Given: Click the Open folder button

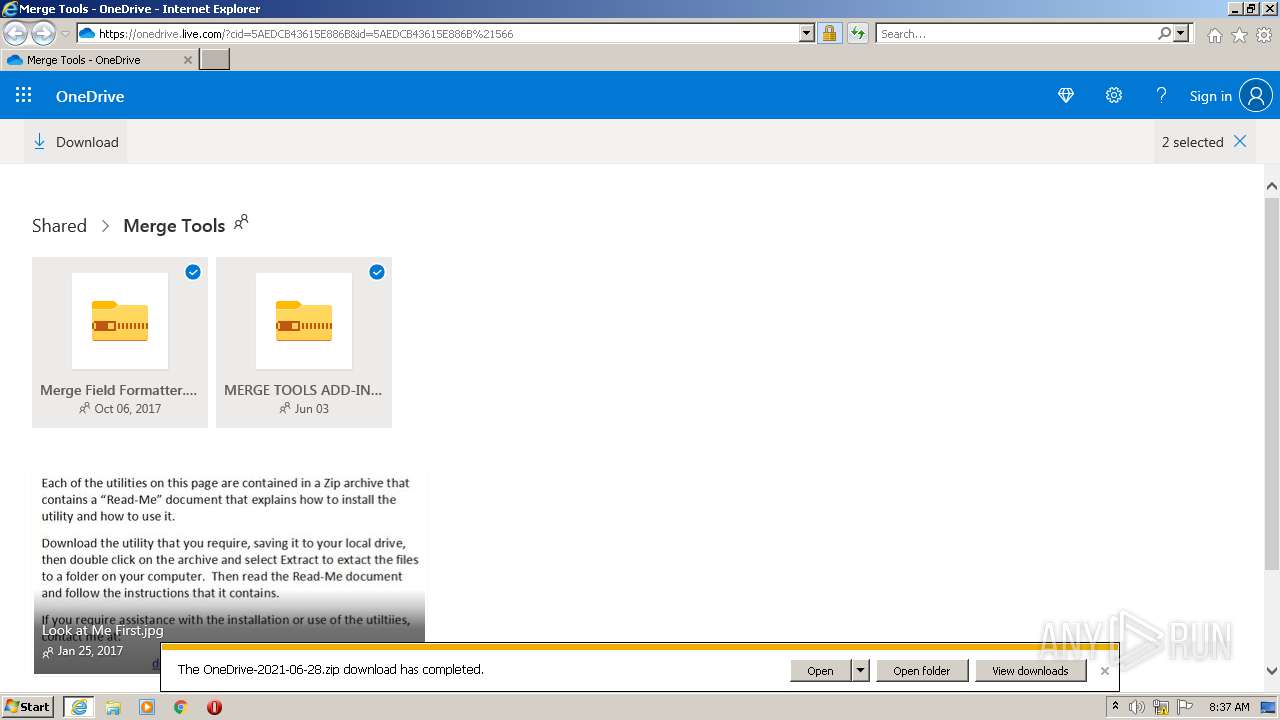Looking at the screenshot, I should 922,671.
